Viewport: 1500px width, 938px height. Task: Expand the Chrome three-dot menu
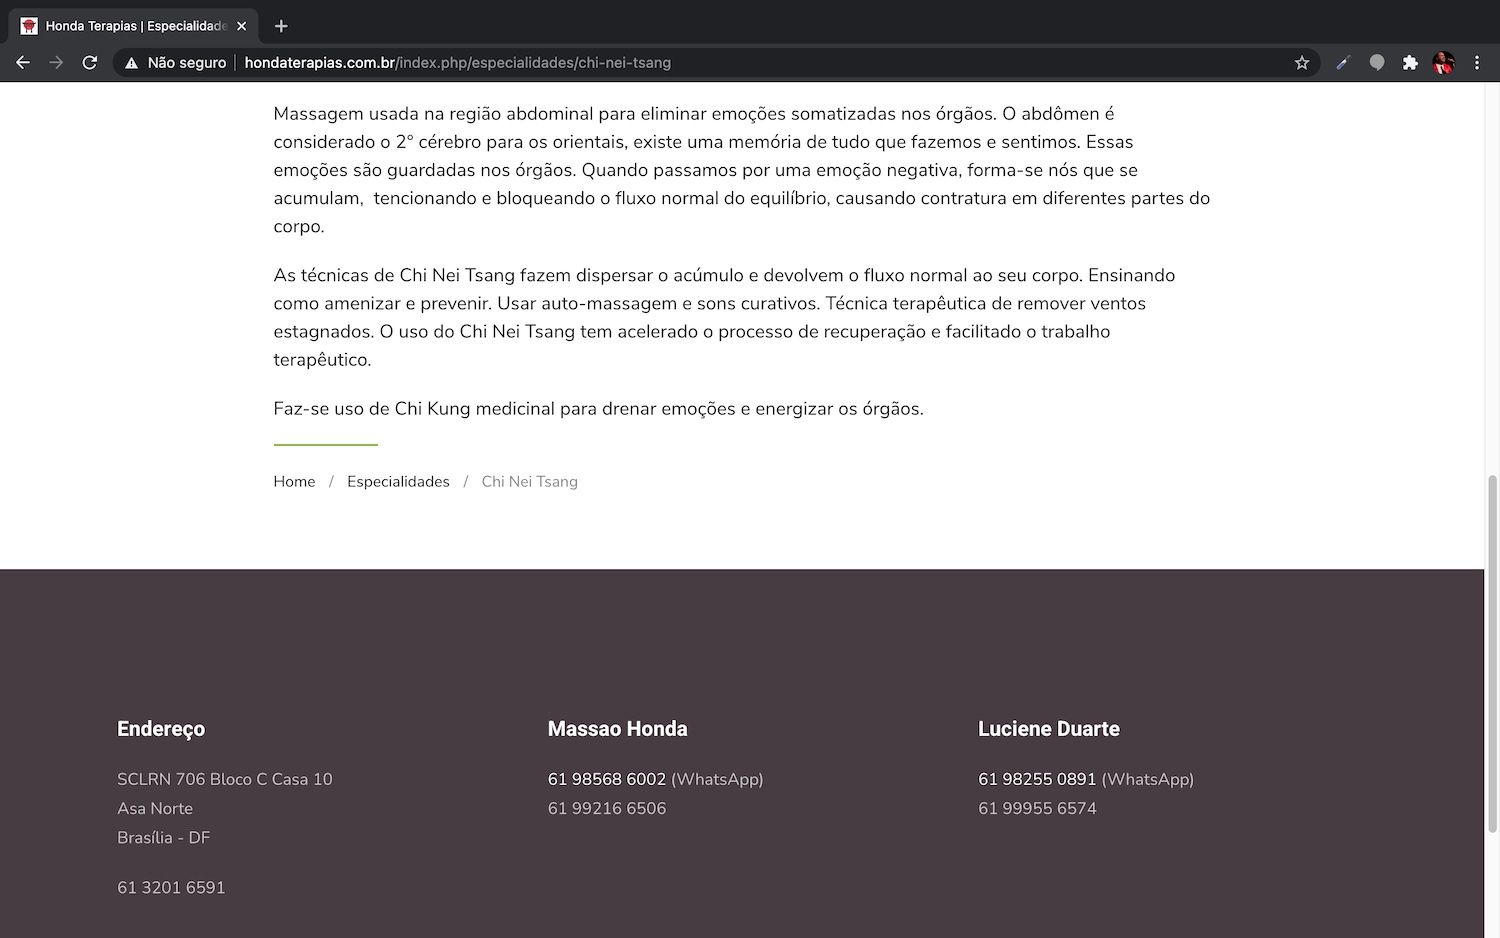point(1477,63)
